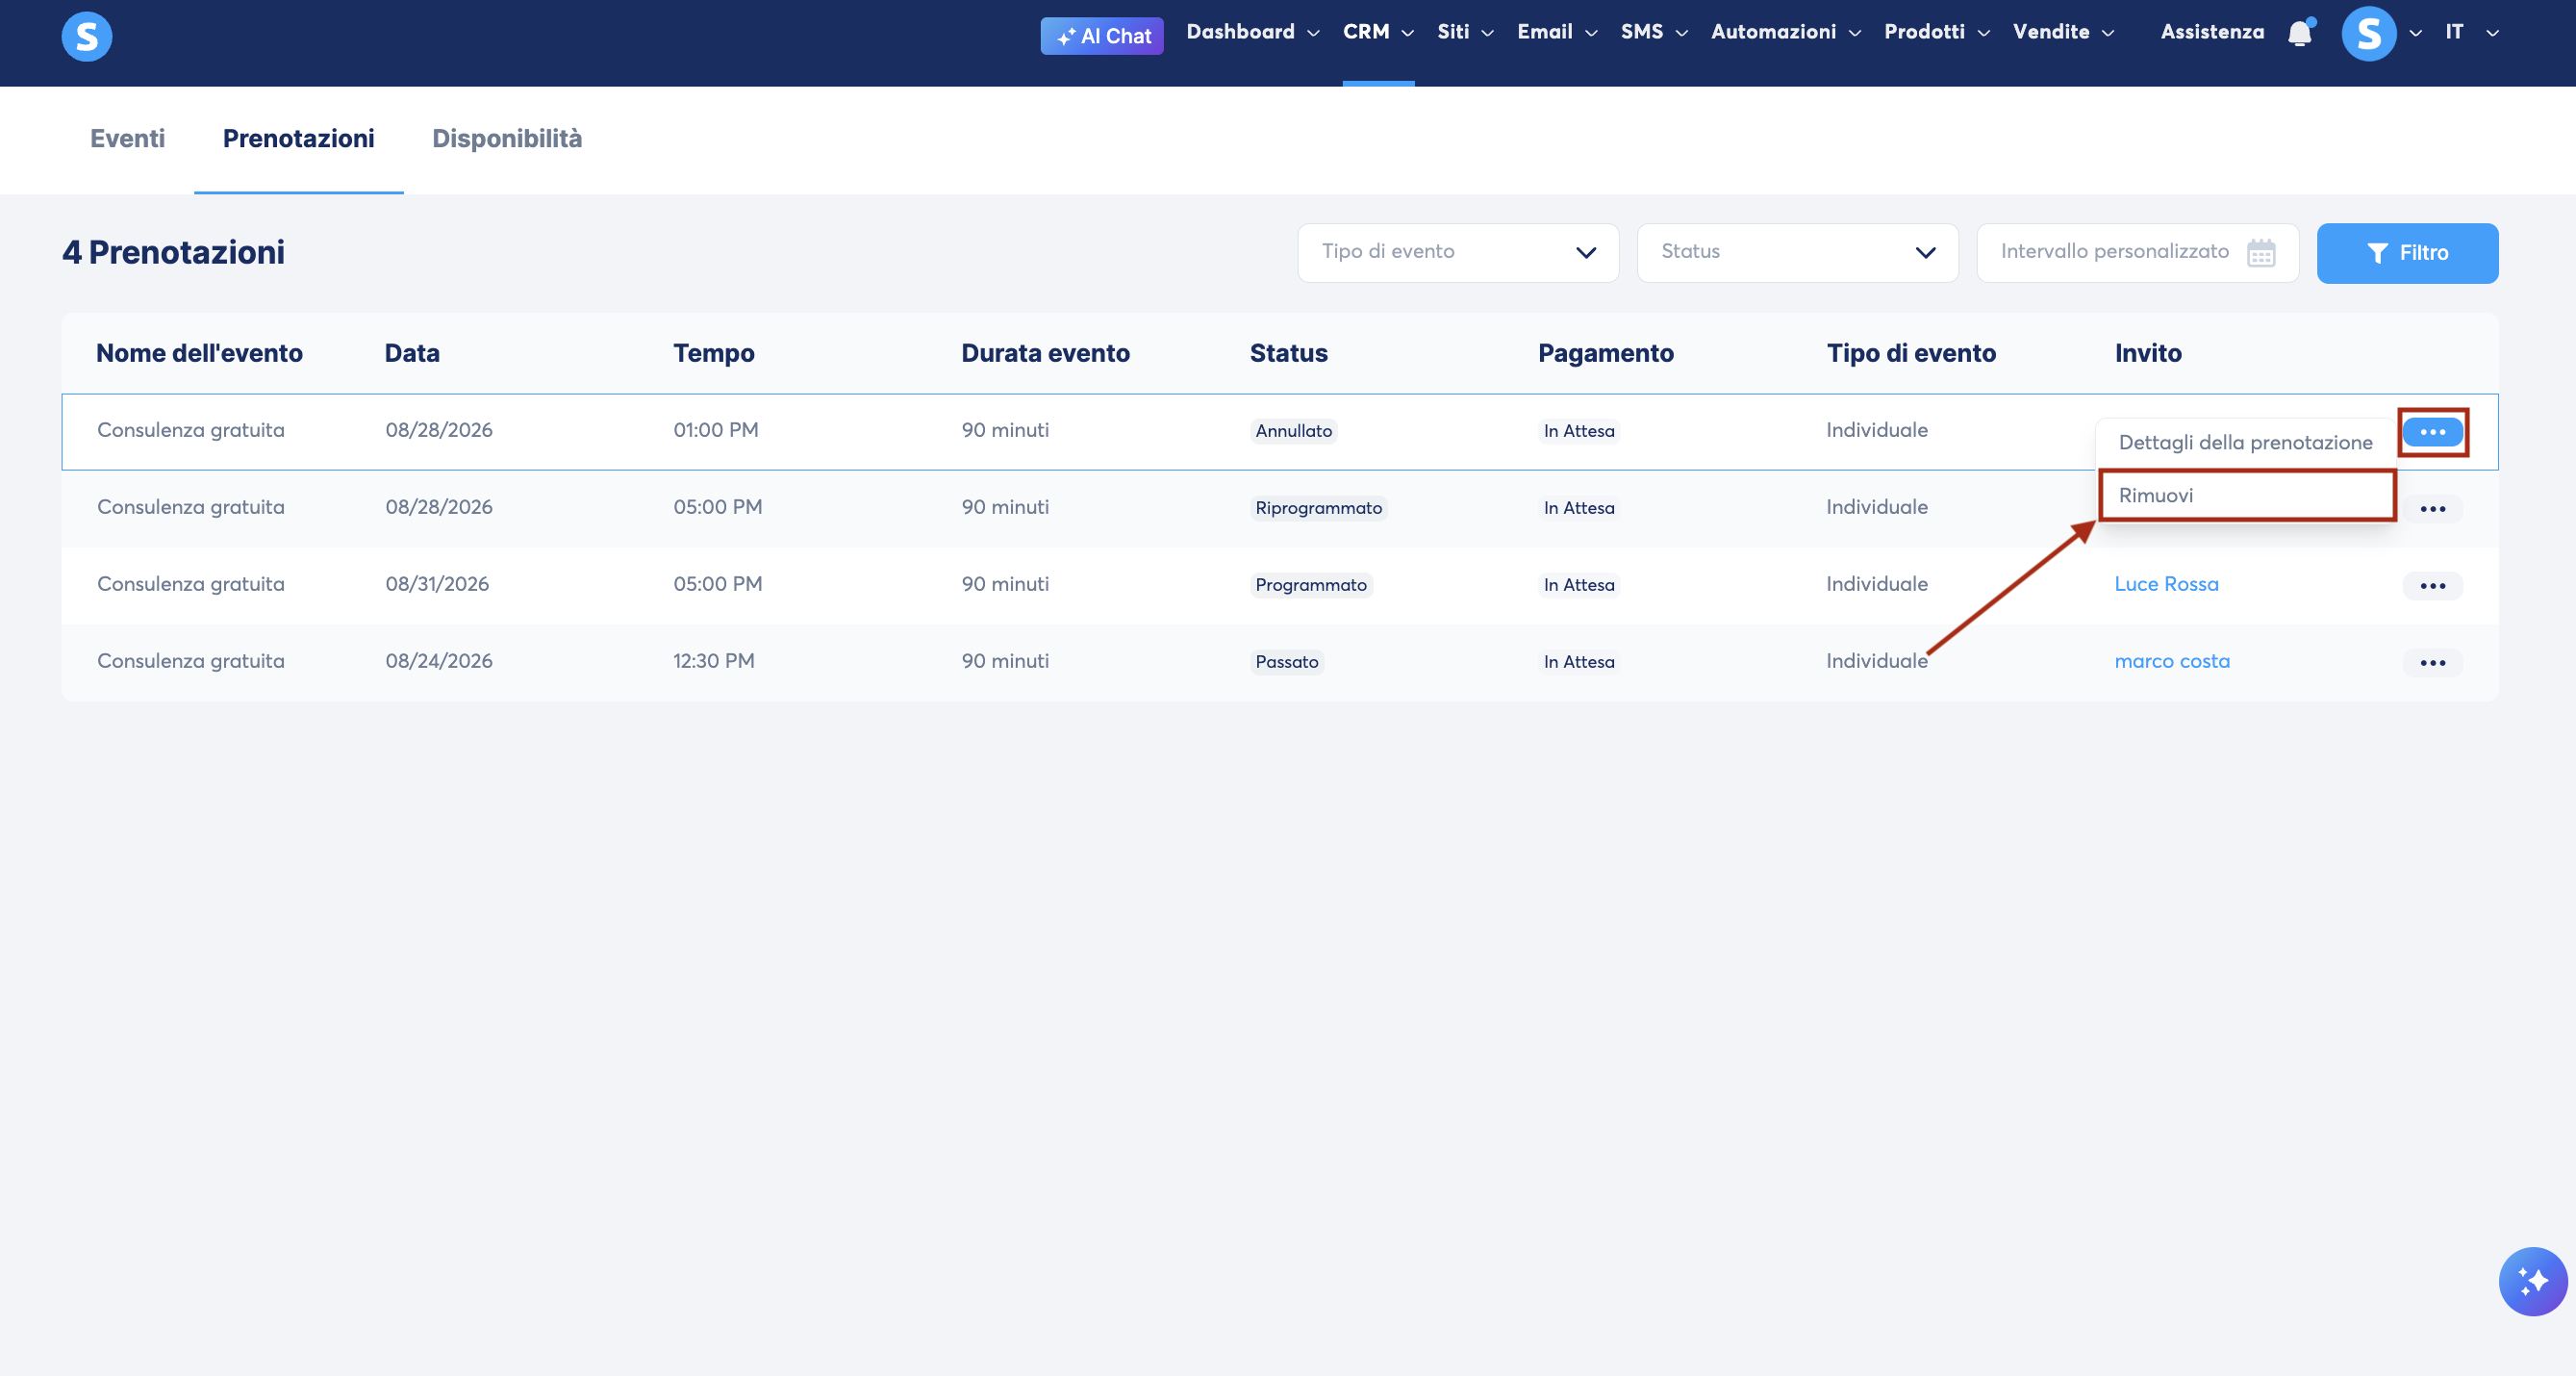This screenshot has height=1376, width=2576.
Task: Apply filters with the Filtro button
Action: (2407, 253)
